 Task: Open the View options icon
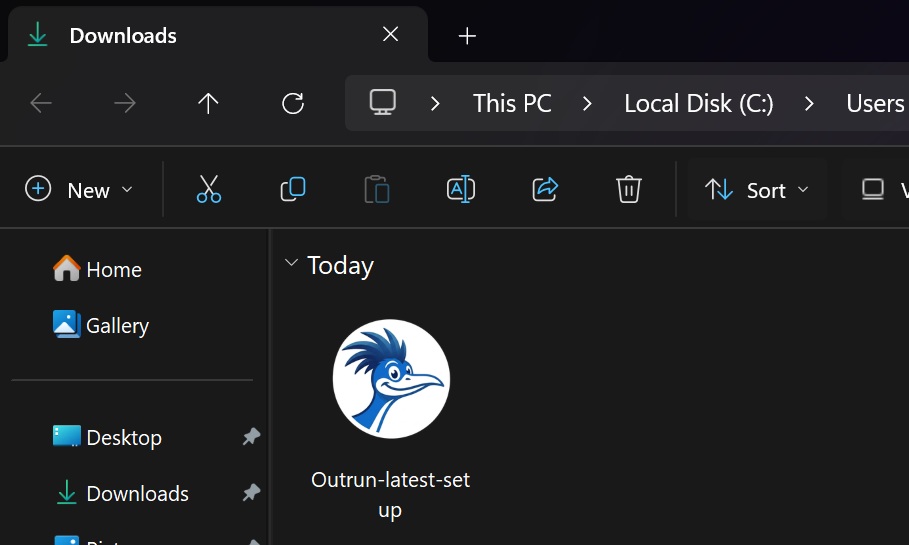pos(872,190)
